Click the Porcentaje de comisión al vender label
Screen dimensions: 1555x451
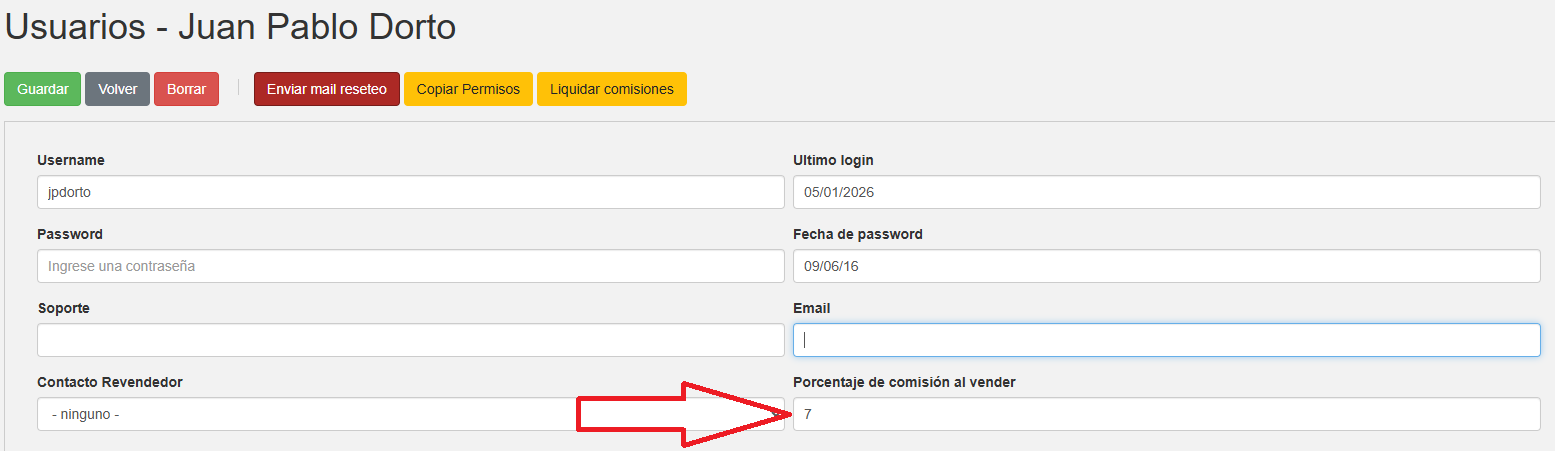coord(904,382)
